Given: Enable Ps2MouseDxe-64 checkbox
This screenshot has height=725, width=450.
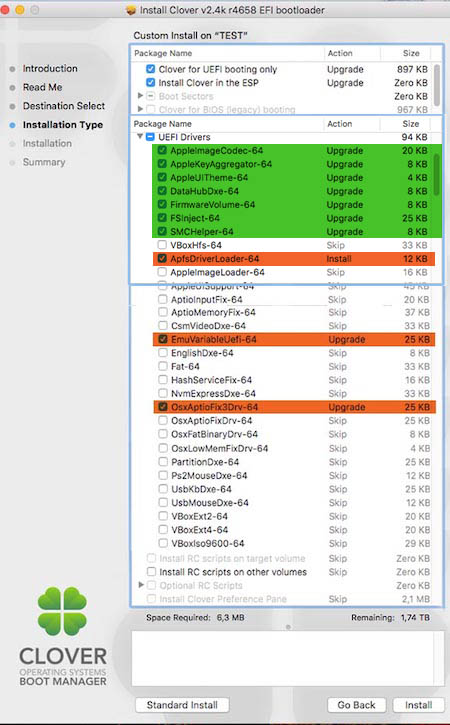Looking at the screenshot, I should pyautogui.click(x=163, y=475).
